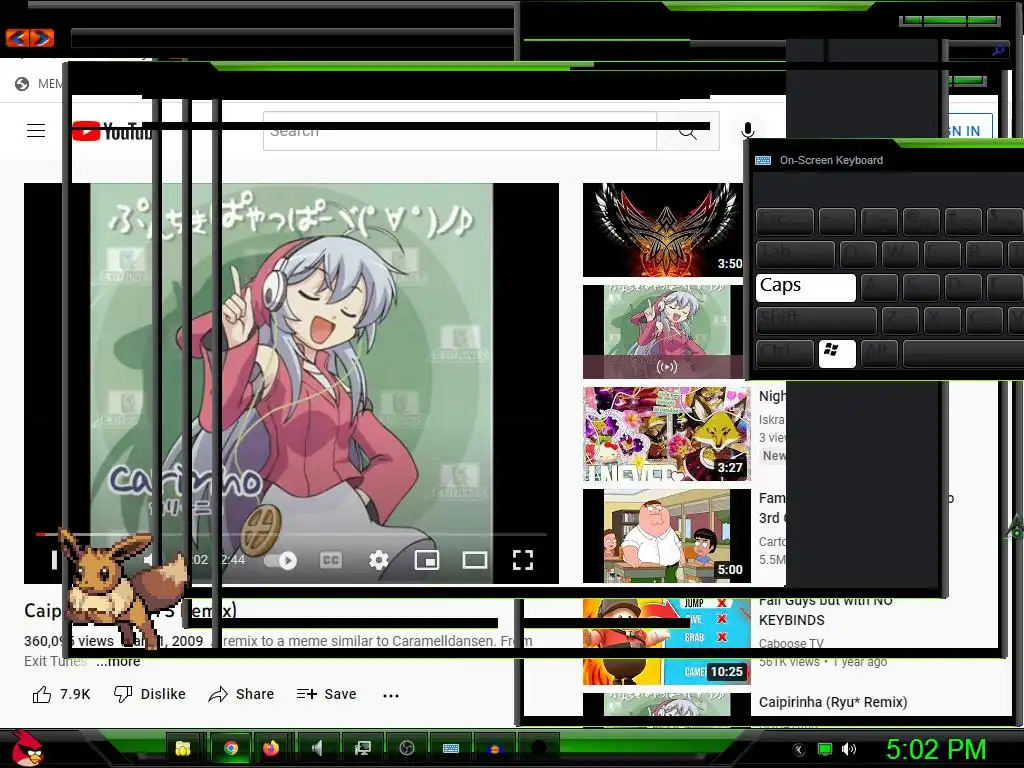Focus the YouTube search box
Screen dimensions: 1024x768
coord(460,131)
